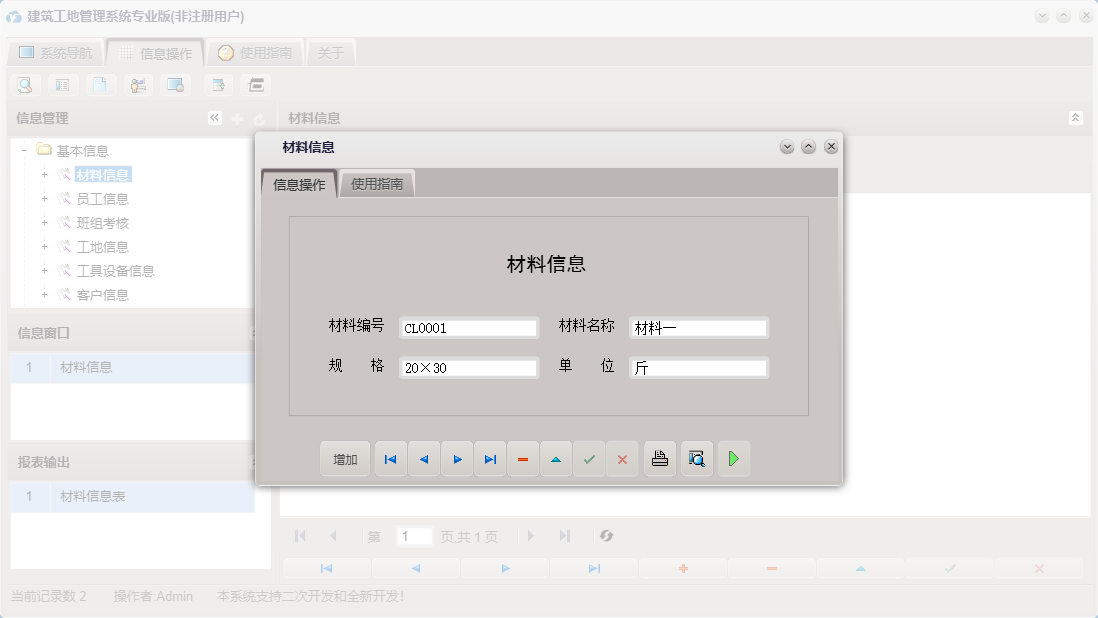Confirm changes with the green check icon
Viewport: 1098px width, 618px height.
click(x=589, y=459)
